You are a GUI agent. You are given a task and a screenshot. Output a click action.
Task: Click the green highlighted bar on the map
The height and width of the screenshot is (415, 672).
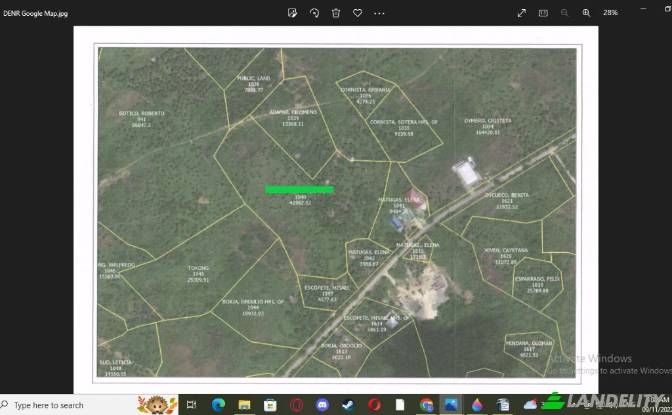point(299,189)
